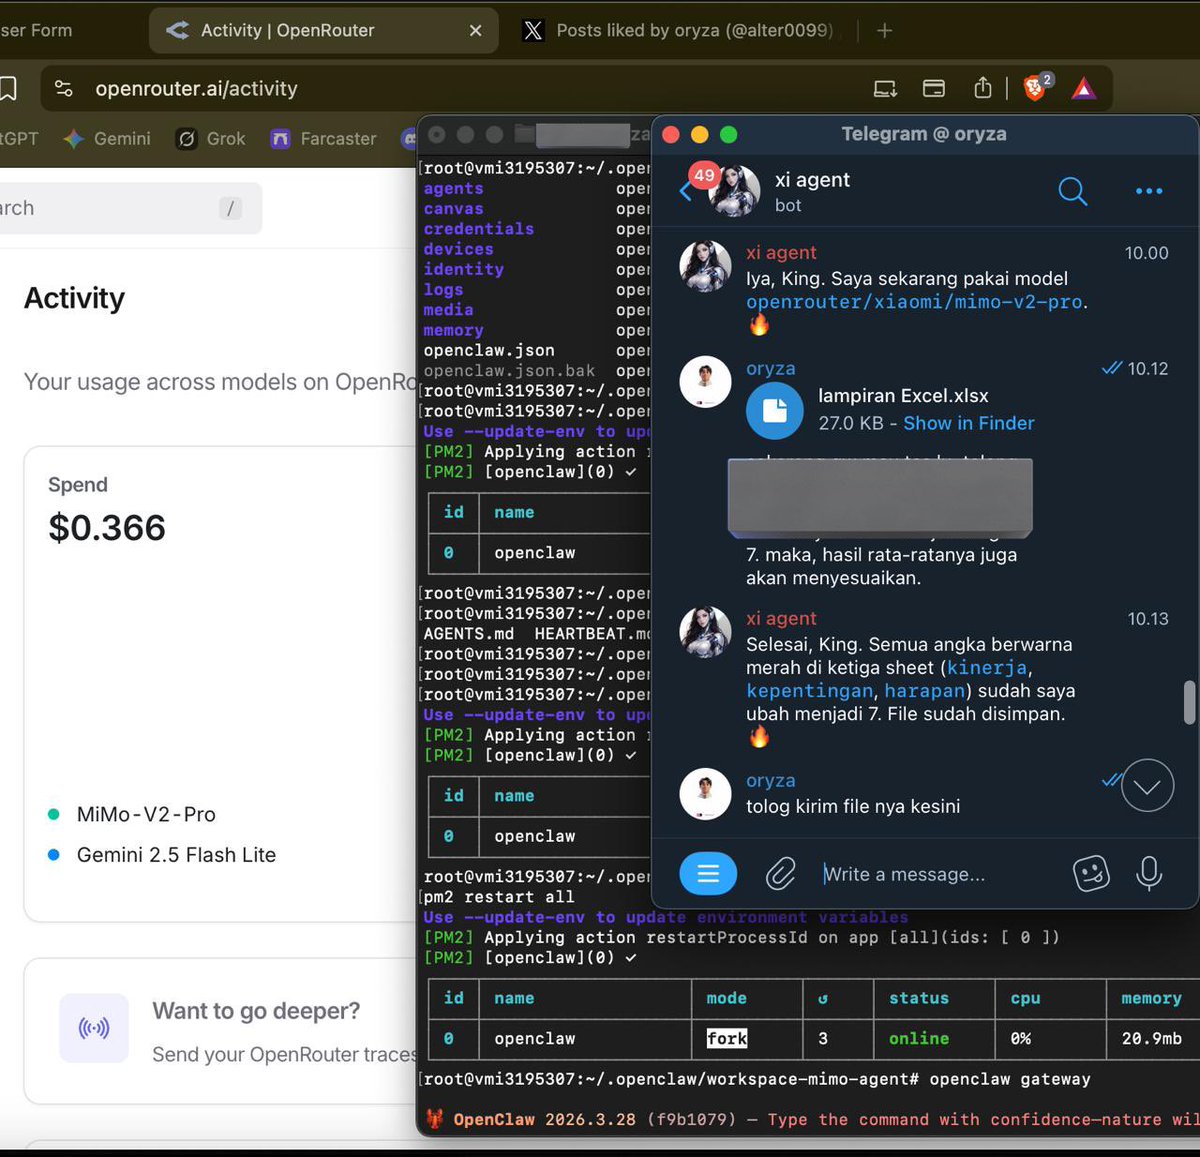
Task: Jump to latest message with down arrow button
Action: [1147, 786]
